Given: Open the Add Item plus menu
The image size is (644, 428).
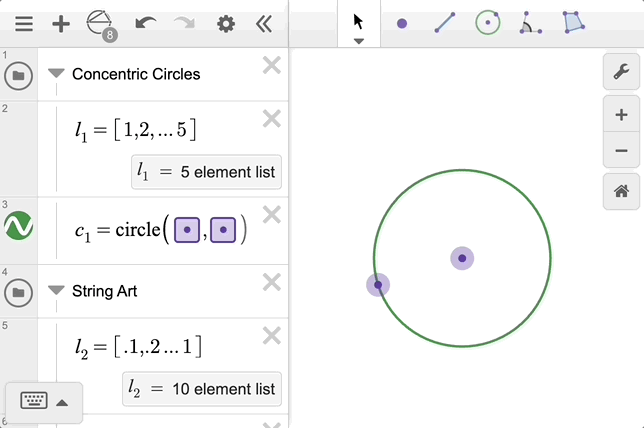Looking at the screenshot, I should 61,24.
